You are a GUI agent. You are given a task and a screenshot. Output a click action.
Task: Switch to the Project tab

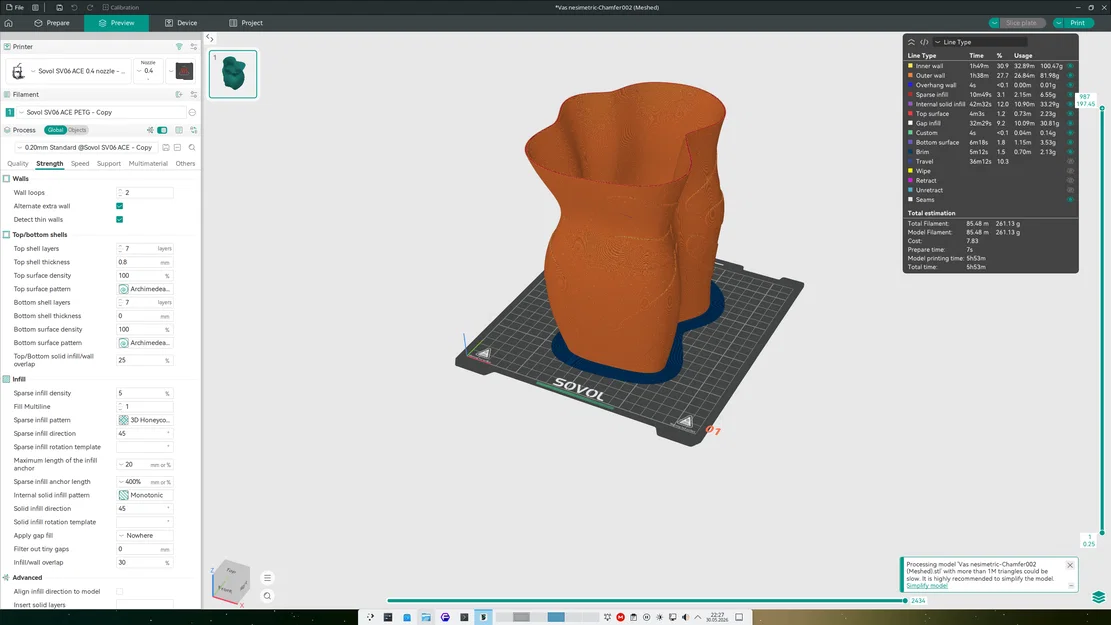pyautogui.click(x=246, y=23)
